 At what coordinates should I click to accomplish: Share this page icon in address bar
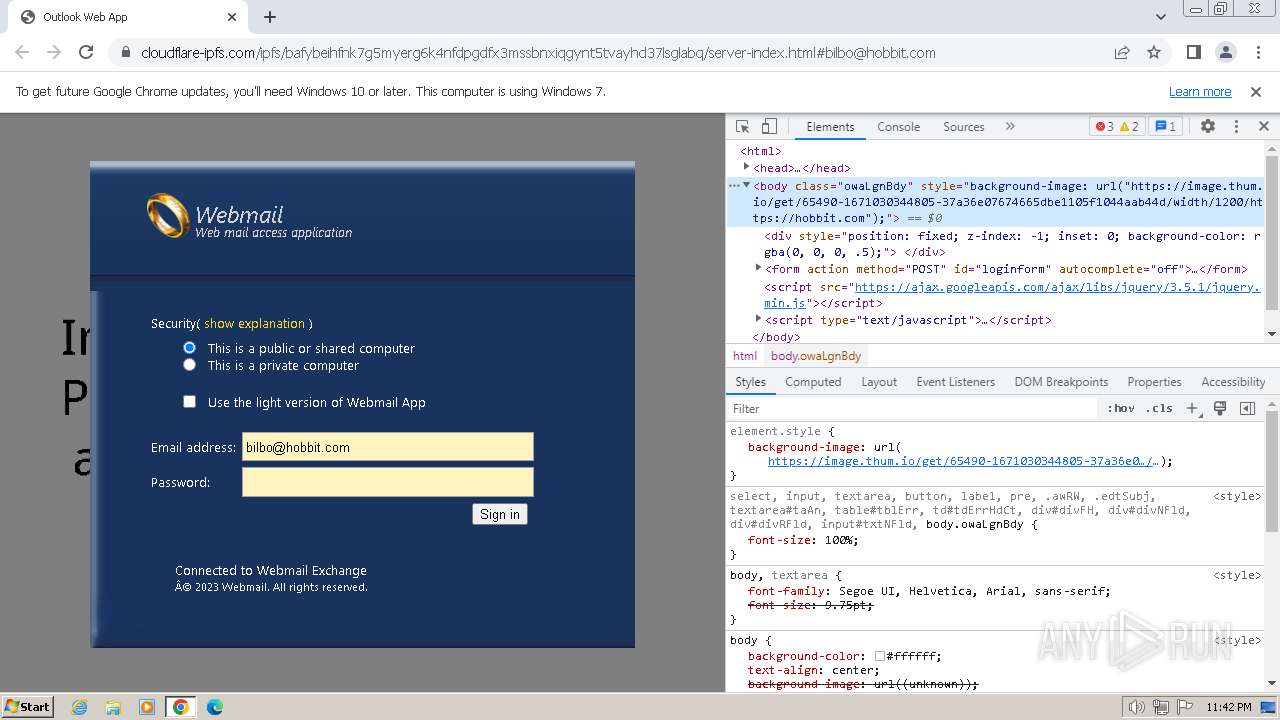[1122, 52]
